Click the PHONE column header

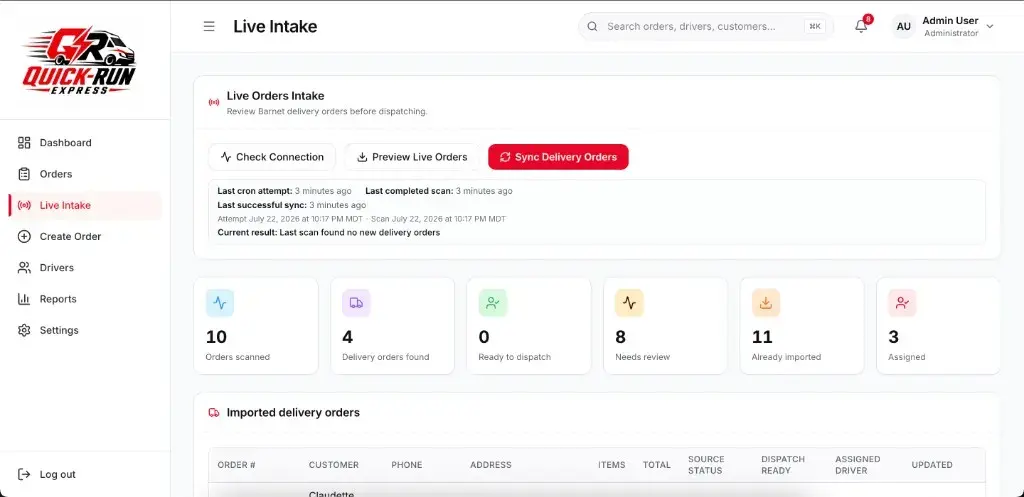[407, 465]
